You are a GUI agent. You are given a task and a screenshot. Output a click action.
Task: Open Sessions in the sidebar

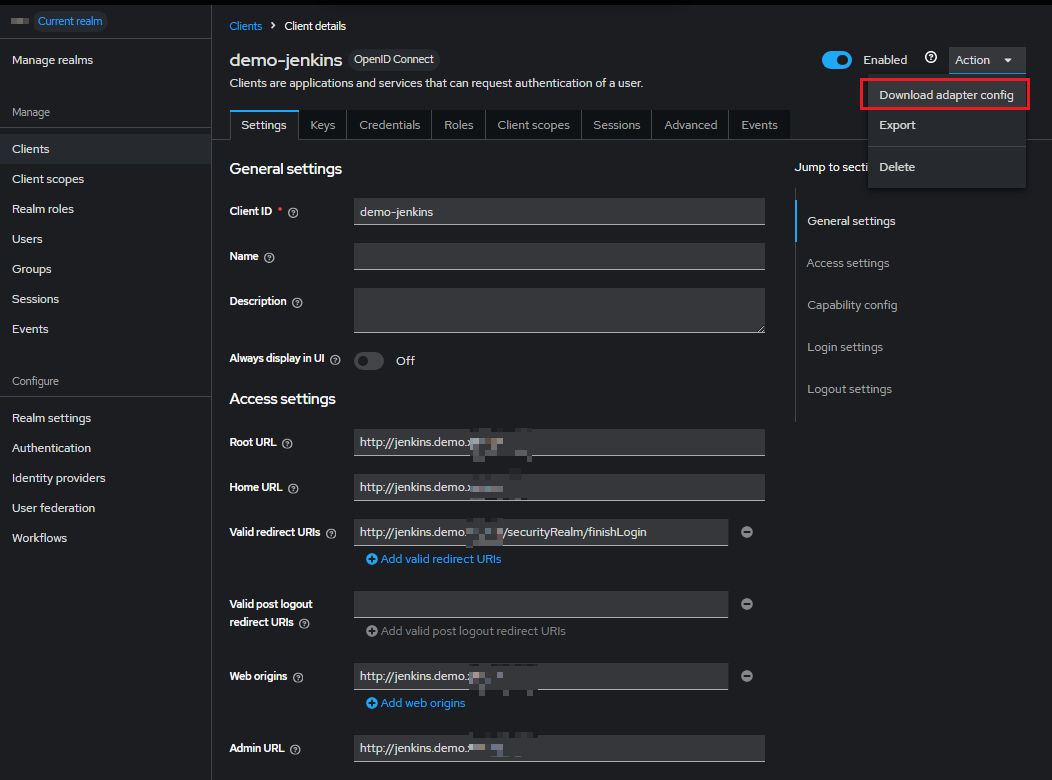point(105,299)
